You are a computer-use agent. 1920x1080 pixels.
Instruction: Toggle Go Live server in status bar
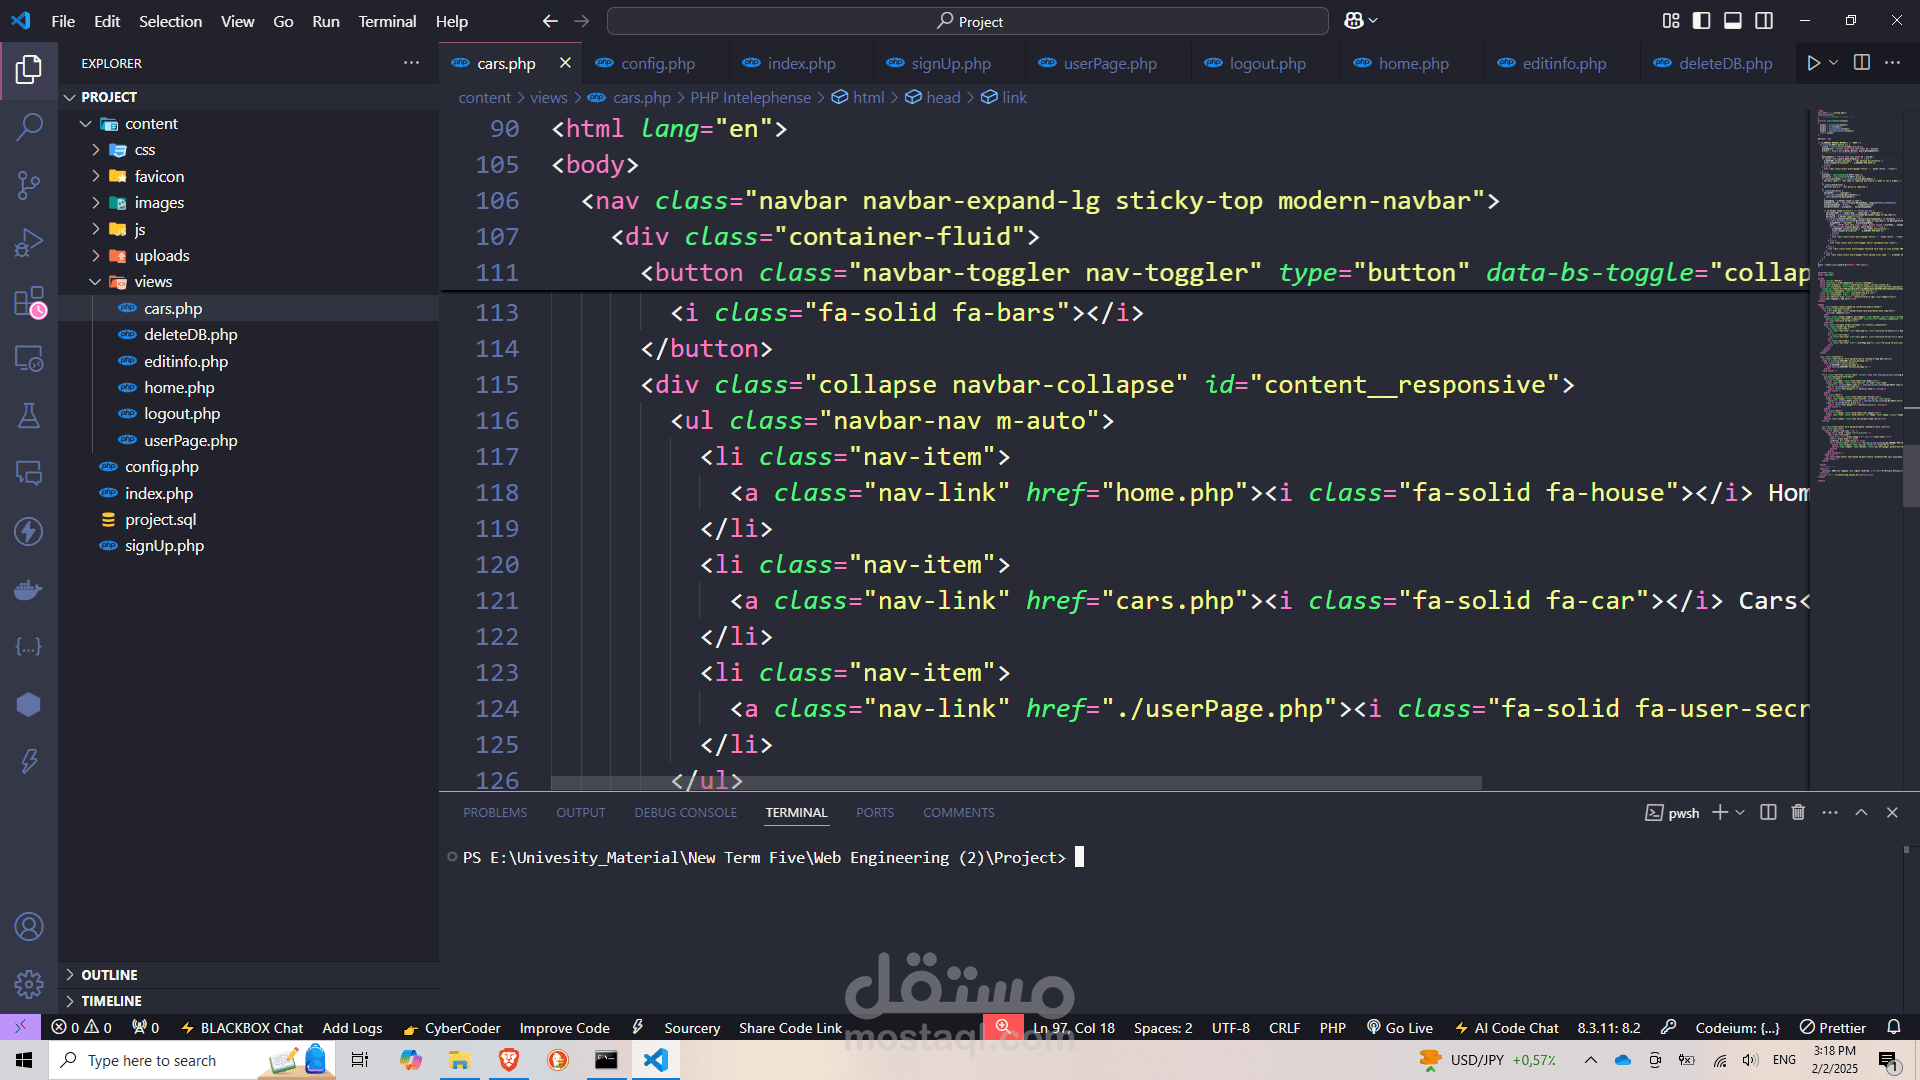[1400, 1028]
